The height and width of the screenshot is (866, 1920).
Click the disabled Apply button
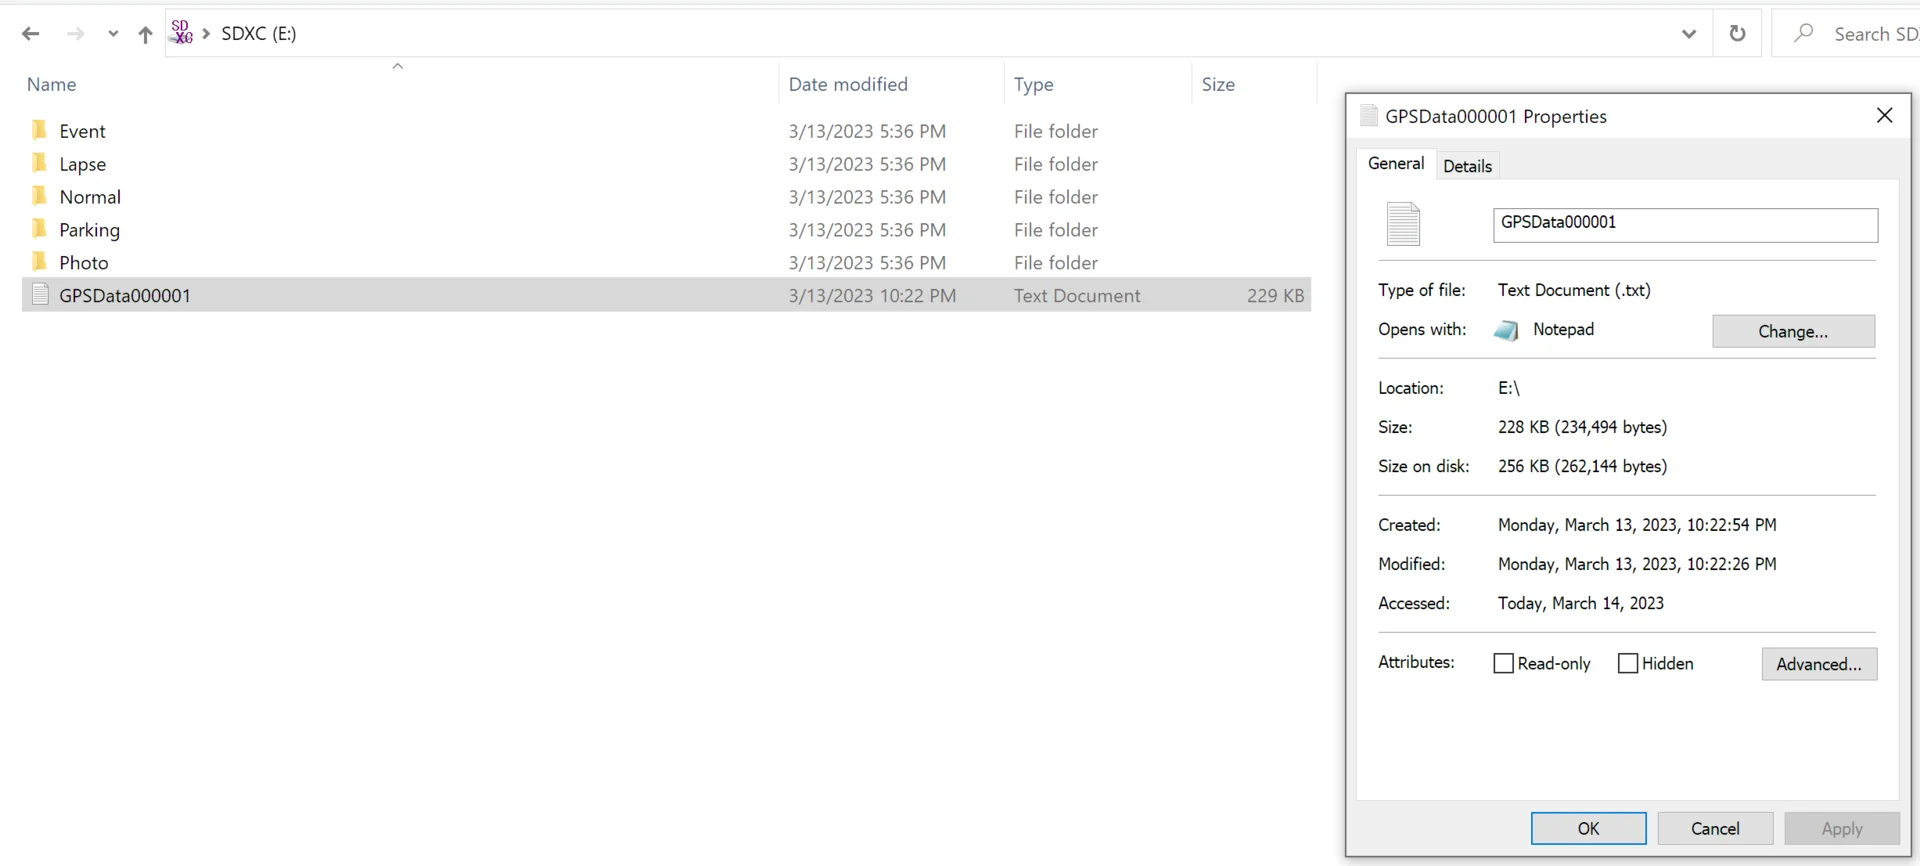(x=1842, y=828)
